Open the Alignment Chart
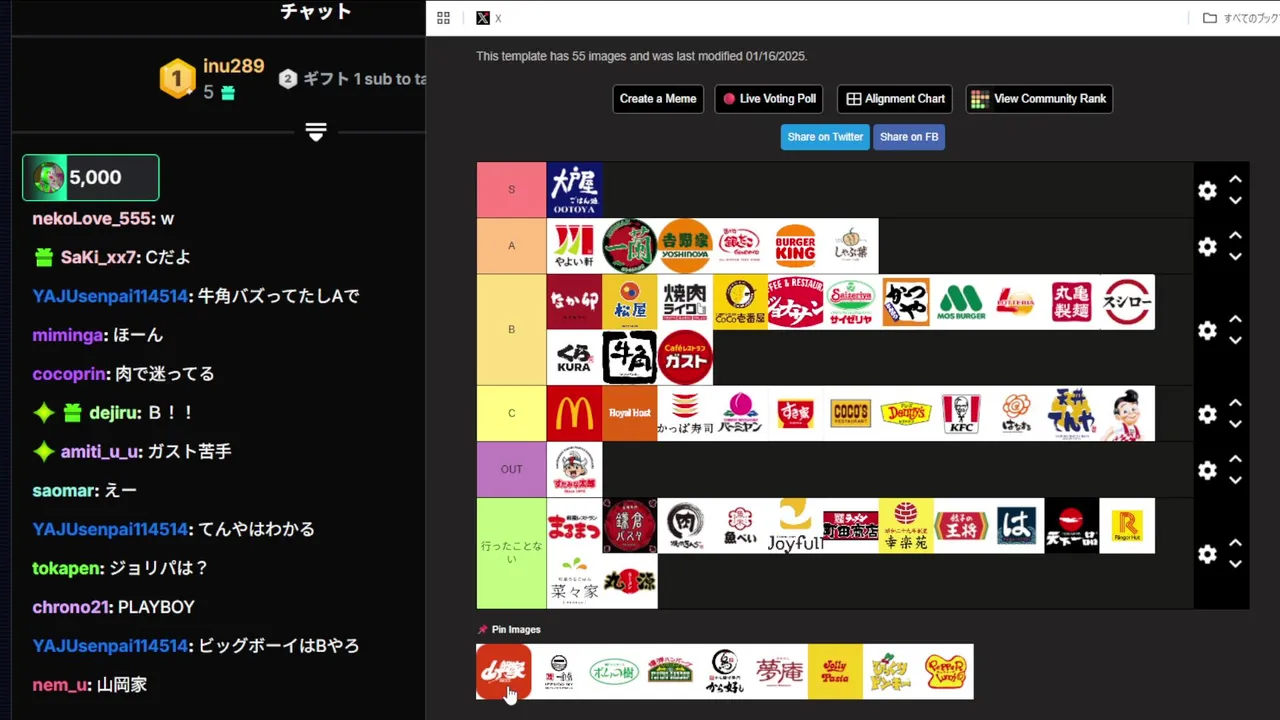The width and height of the screenshot is (1280, 720). point(895,99)
